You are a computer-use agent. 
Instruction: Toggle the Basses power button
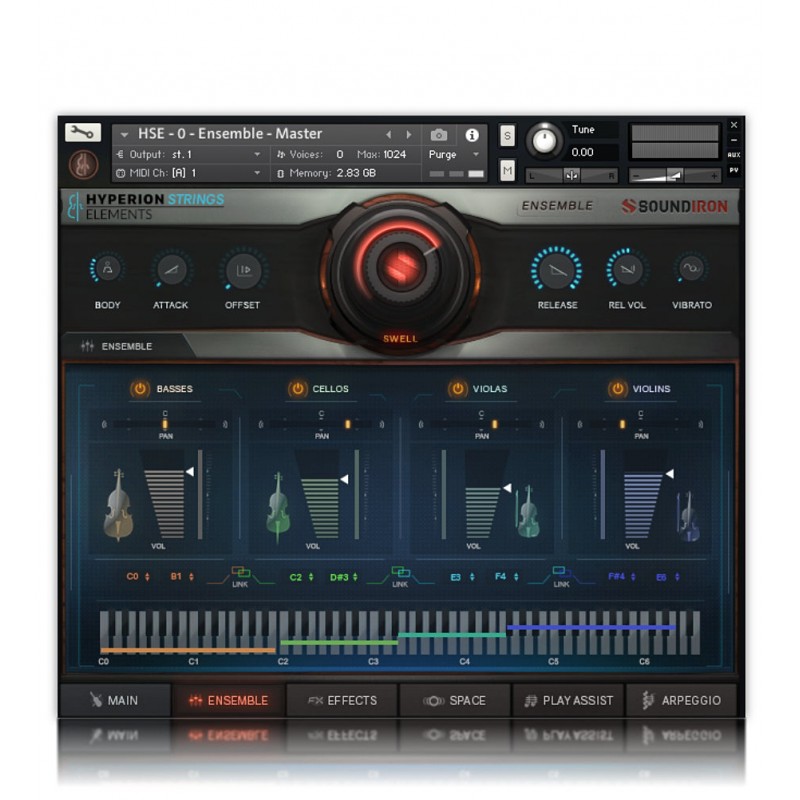[x=138, y=388]
